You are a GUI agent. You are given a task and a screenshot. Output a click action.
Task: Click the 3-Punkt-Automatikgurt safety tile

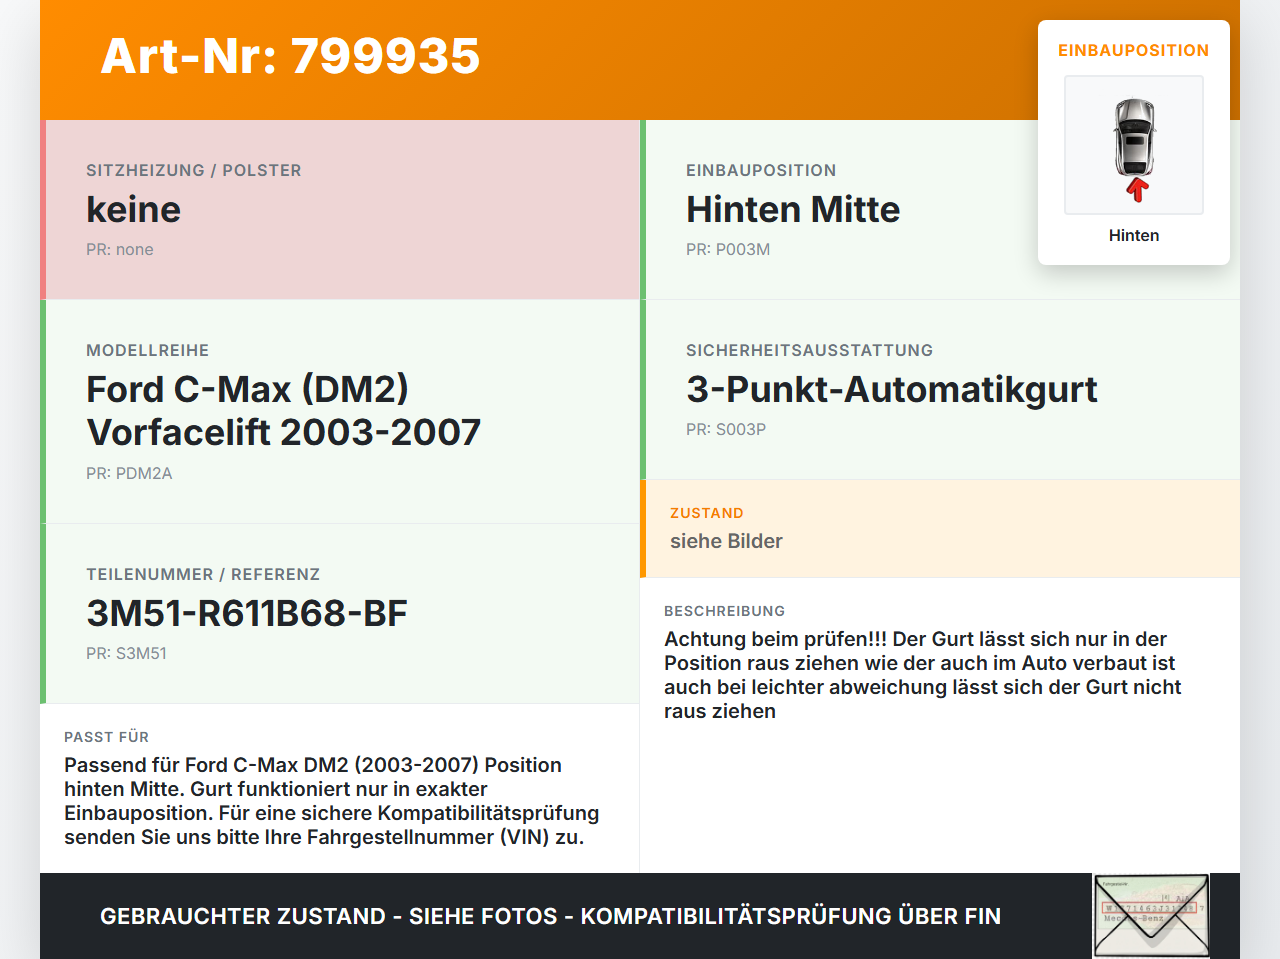pyautogui.click(x=940, y=390)
